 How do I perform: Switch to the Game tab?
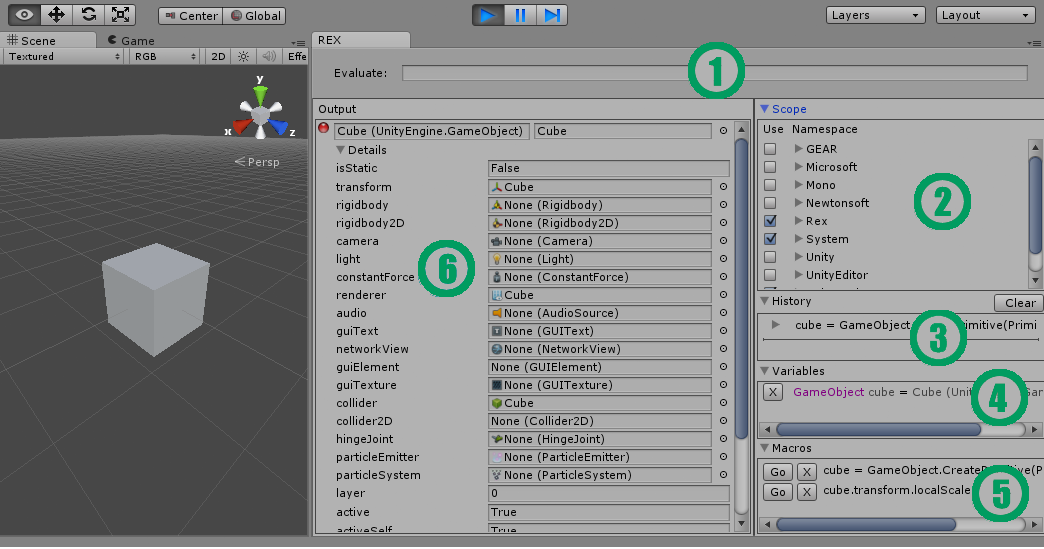[131, 41]
